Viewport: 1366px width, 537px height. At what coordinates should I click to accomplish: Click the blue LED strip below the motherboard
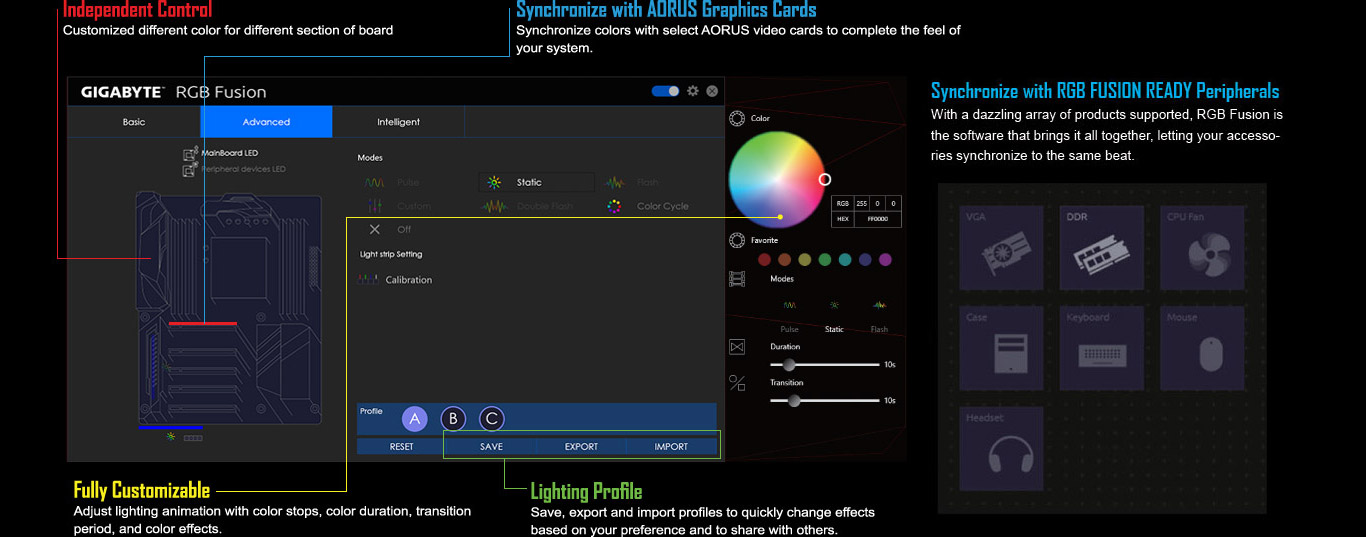[x=171, y=427]
